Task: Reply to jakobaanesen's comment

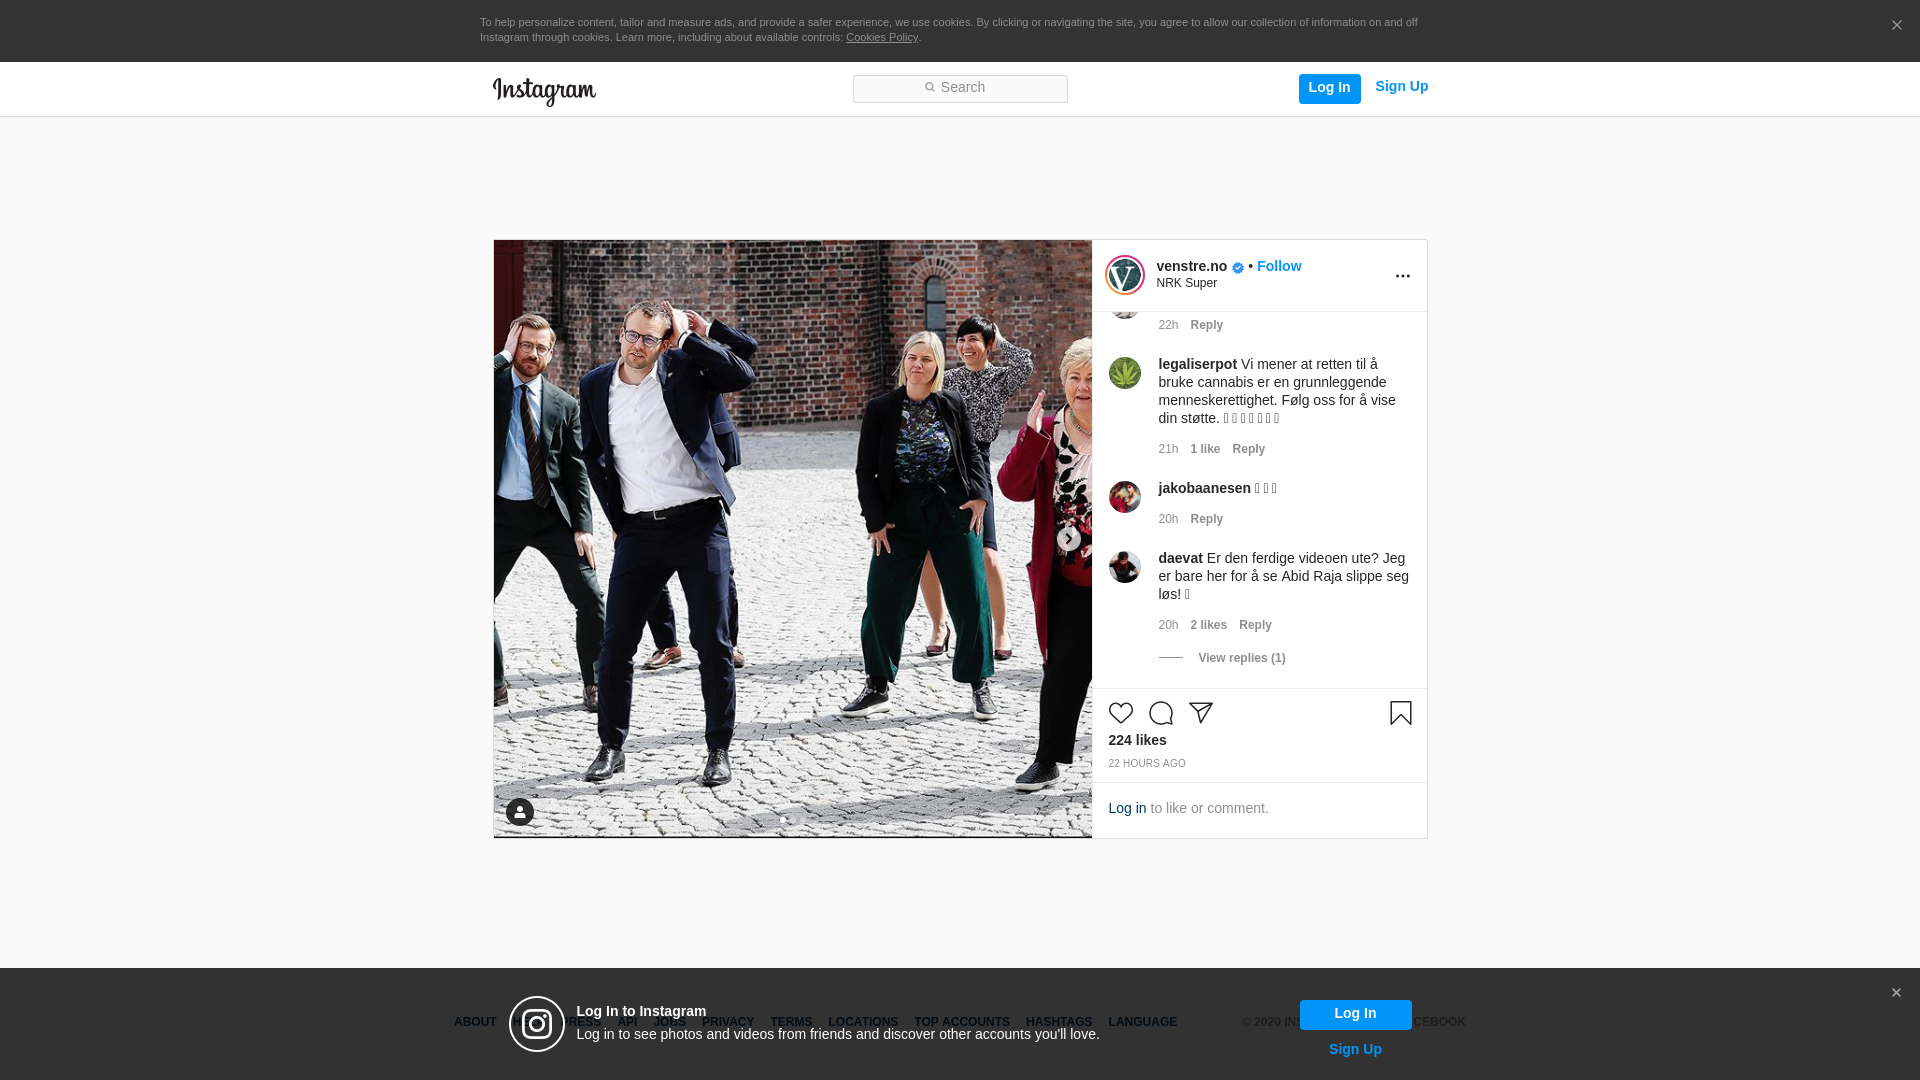Action: 1206,519
